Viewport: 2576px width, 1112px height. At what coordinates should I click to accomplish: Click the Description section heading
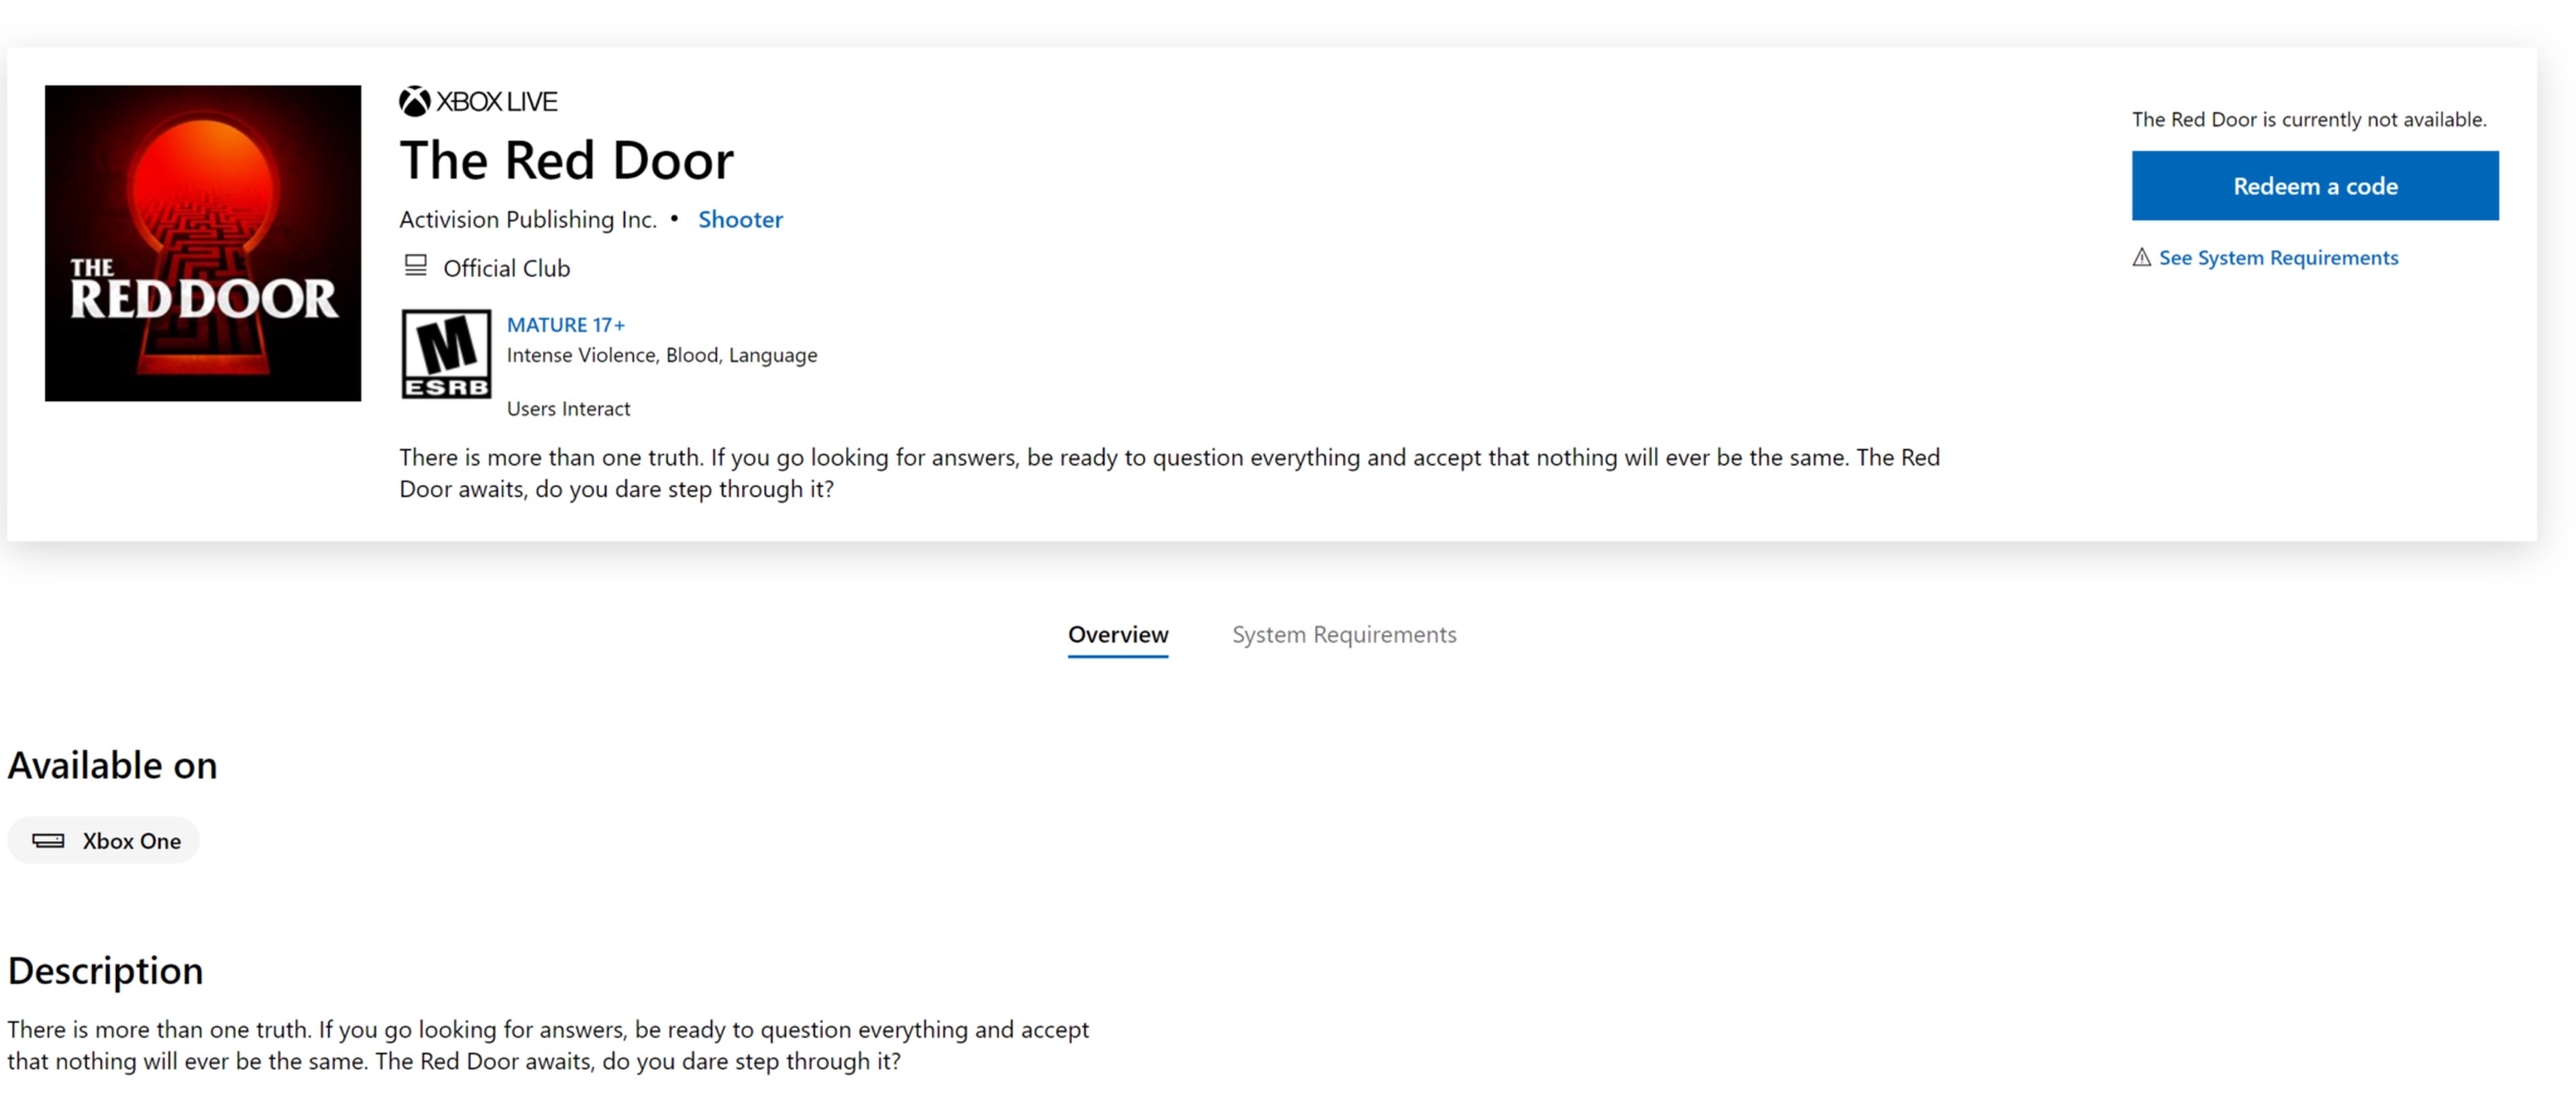105,971
